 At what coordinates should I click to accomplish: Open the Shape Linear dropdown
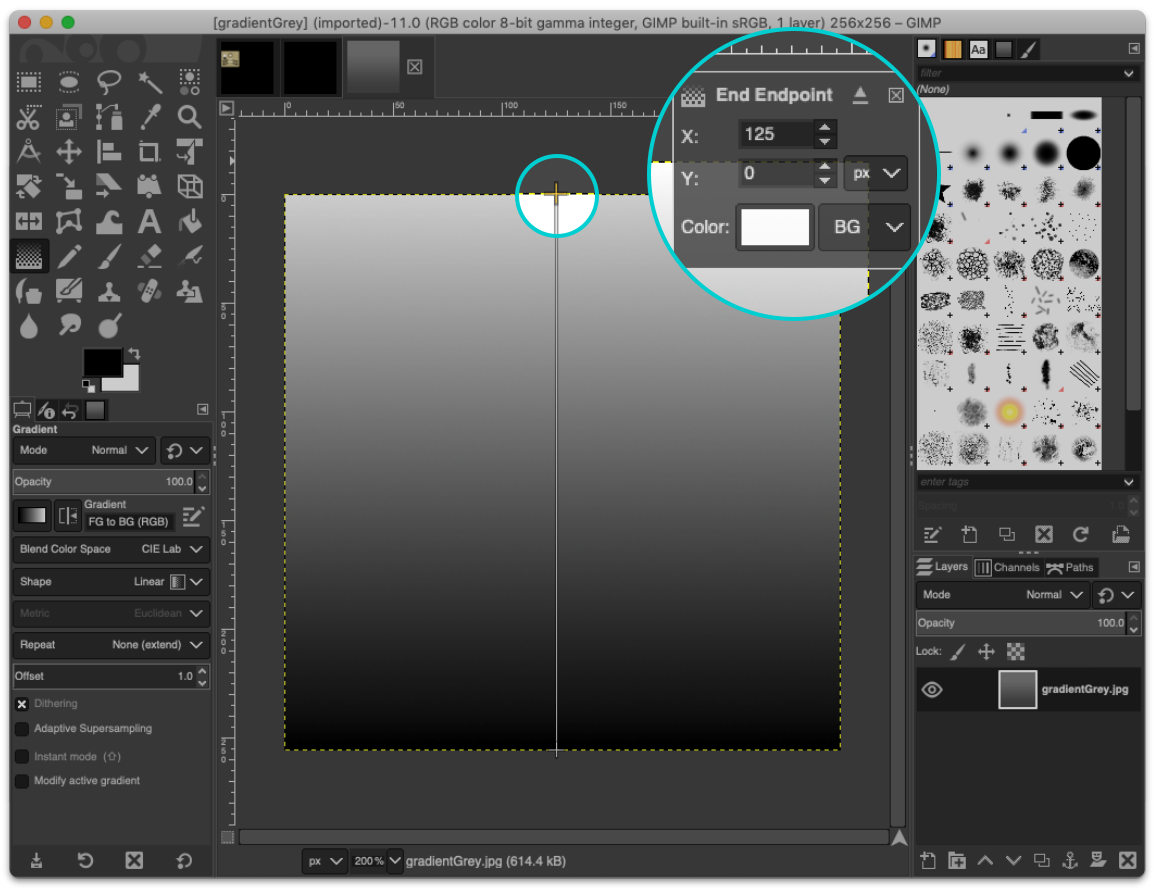111,582
